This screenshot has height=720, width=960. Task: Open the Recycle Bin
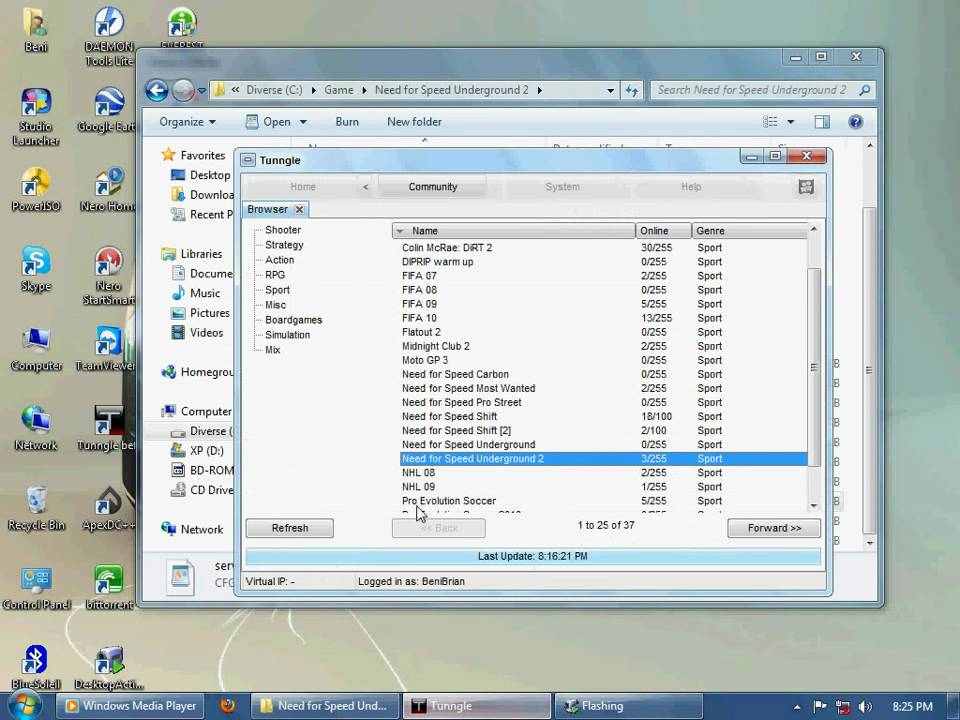coord(36,508)
